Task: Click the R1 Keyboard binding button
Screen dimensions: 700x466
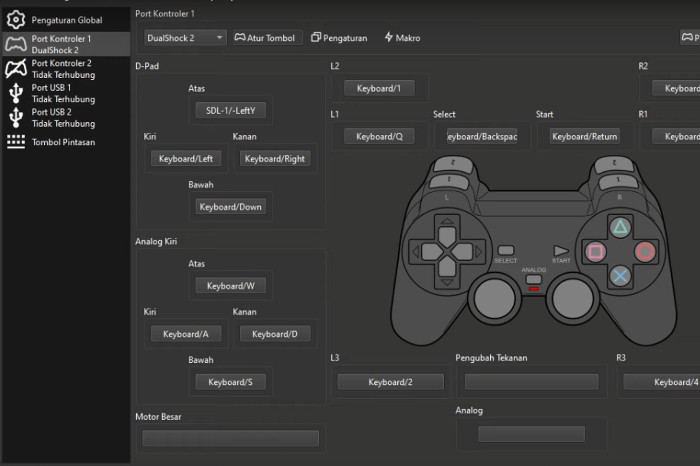Action: click(676, 136)
